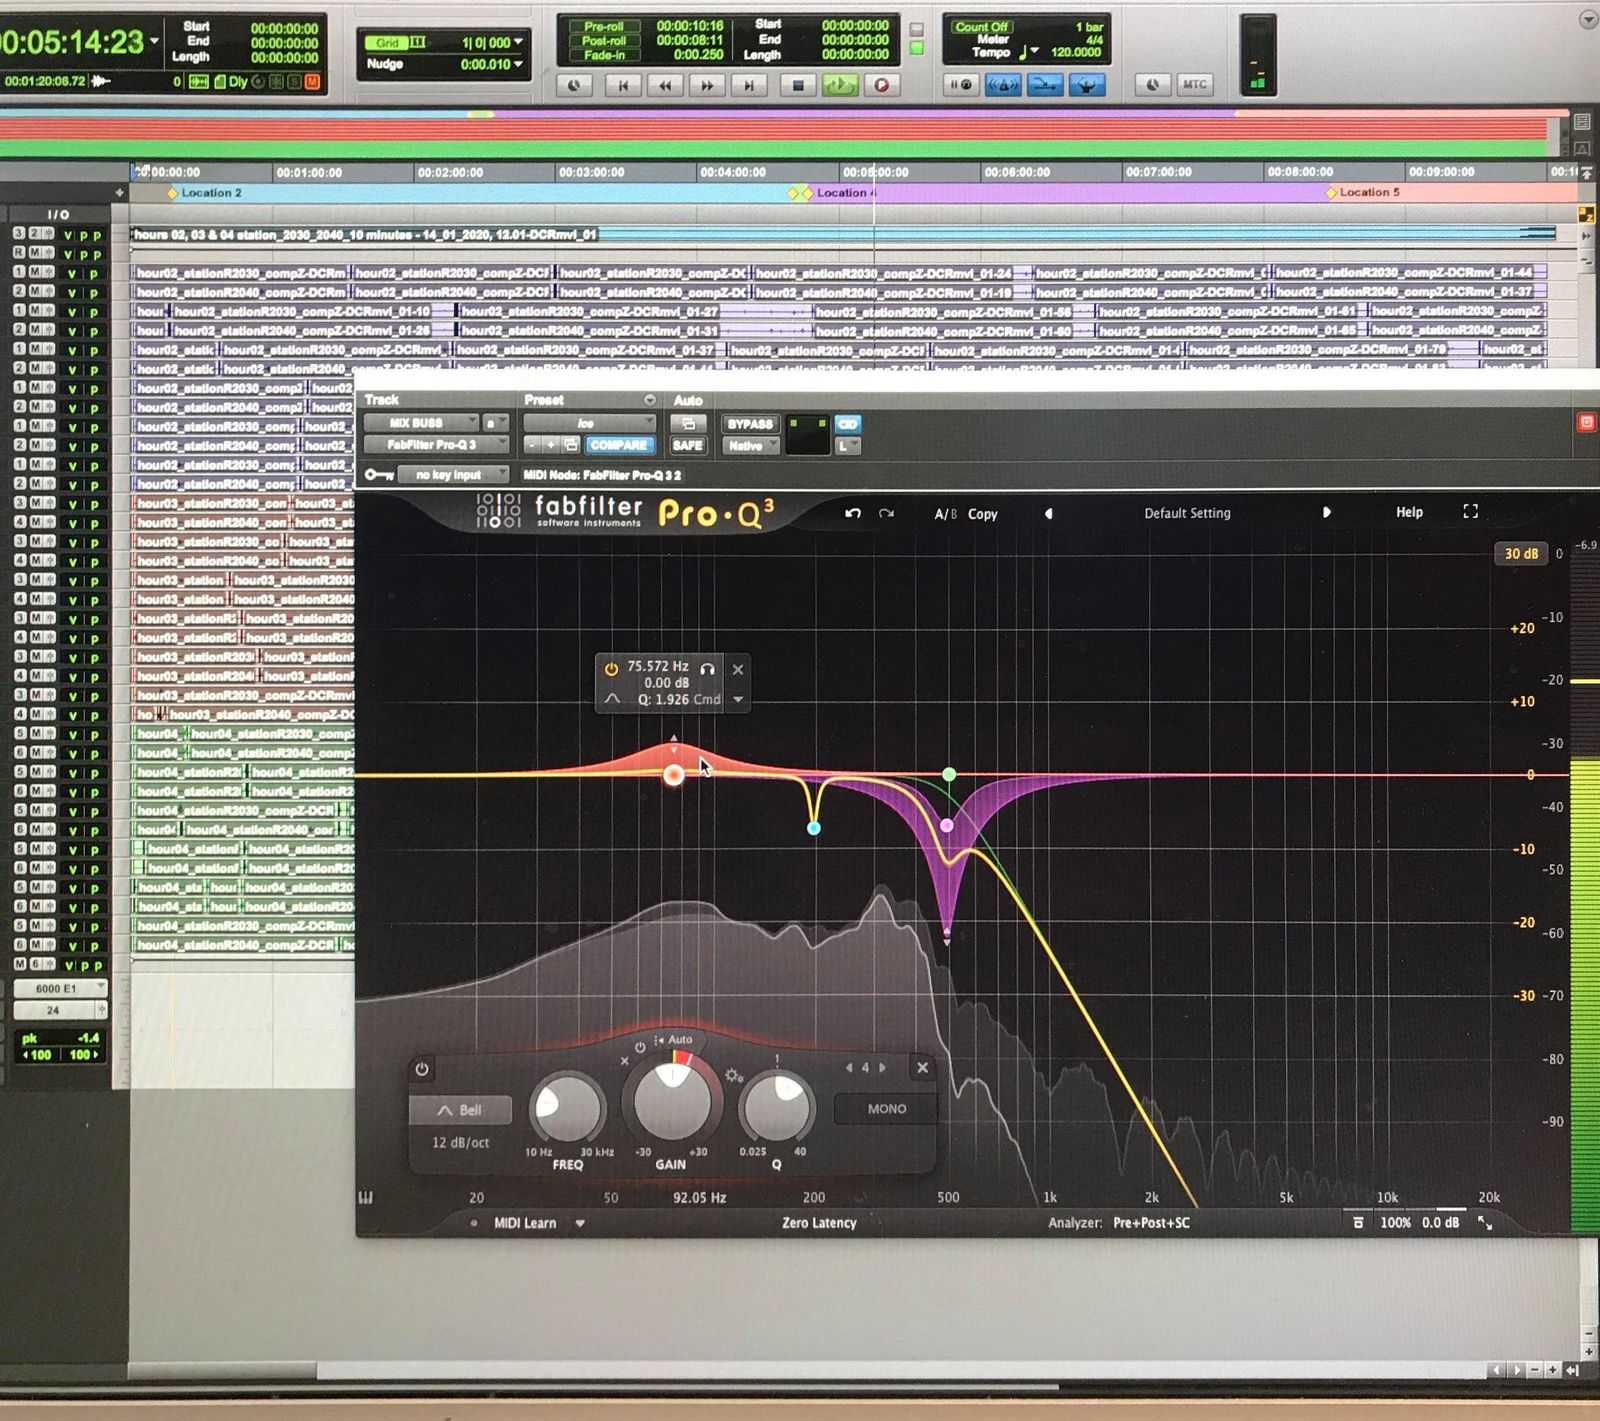Viewport: 1600px width, 1421px height.
Task: Click the Pro-Q 3 undo arrow
Action: coord(853,513)
